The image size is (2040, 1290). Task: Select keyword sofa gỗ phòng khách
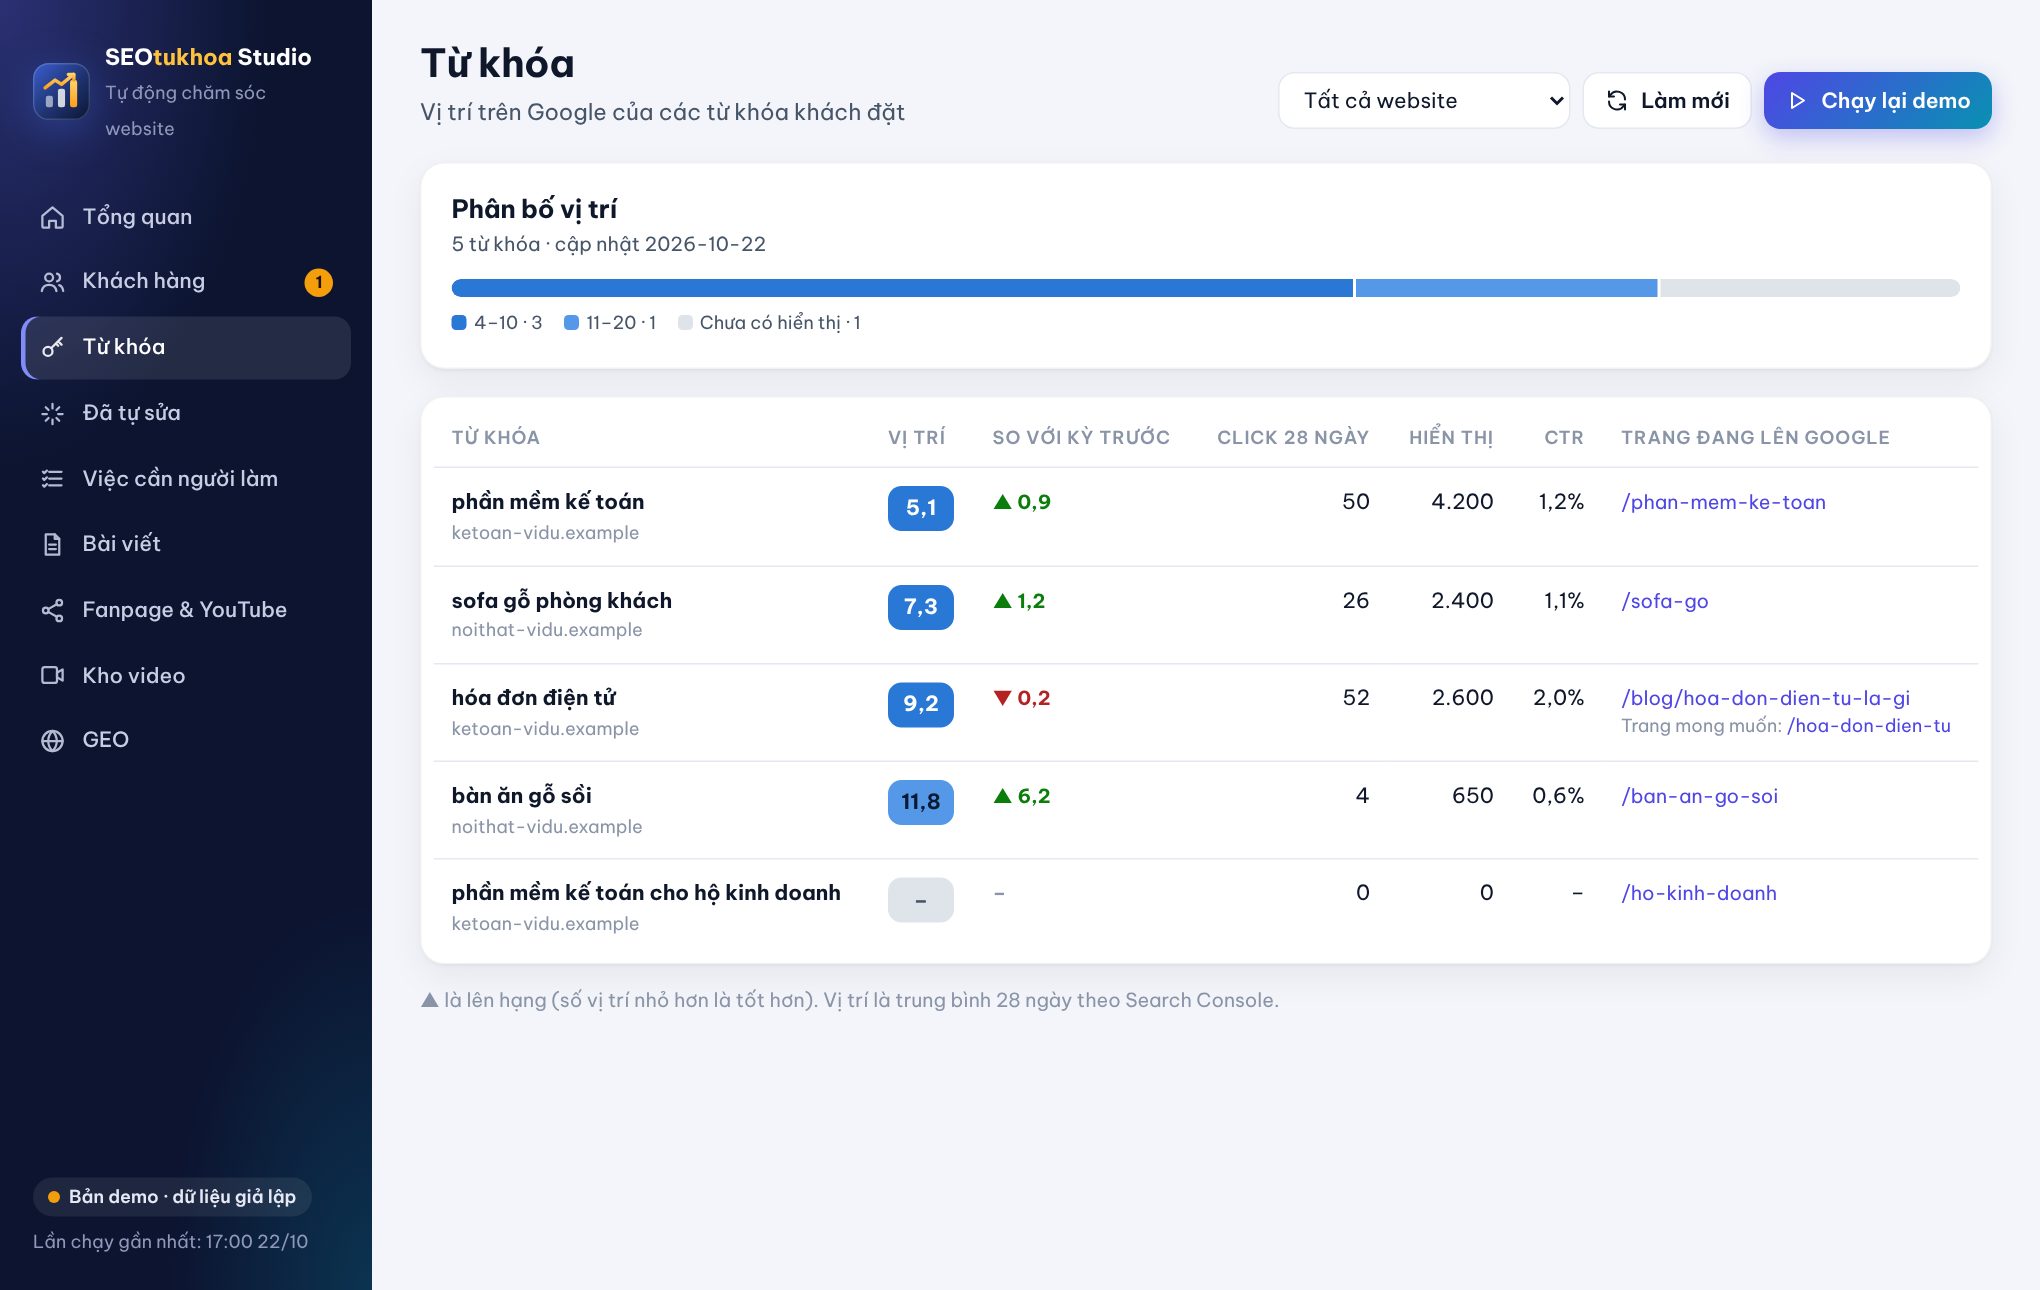point(561,600)
